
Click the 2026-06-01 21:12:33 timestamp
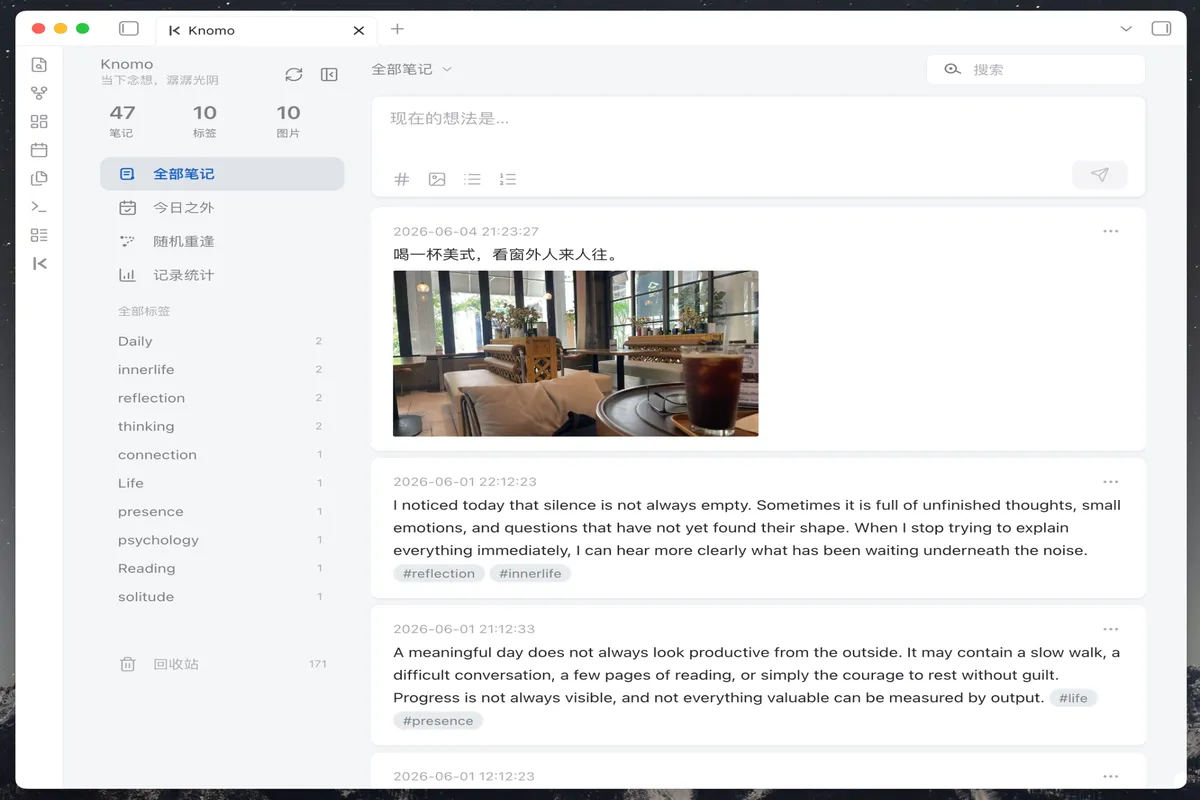tap(464, 629)
